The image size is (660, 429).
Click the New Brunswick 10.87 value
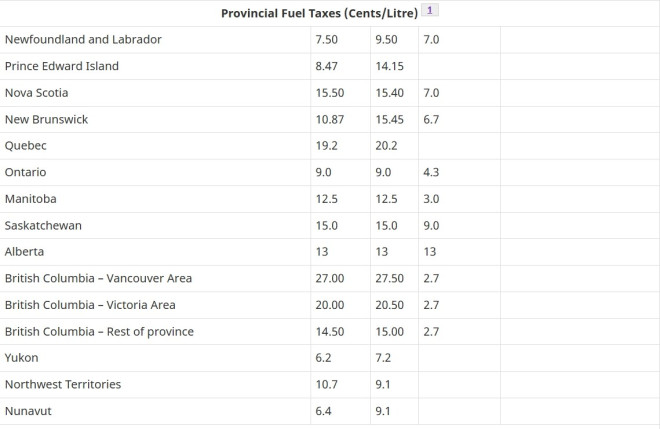[x=329, y=119]
